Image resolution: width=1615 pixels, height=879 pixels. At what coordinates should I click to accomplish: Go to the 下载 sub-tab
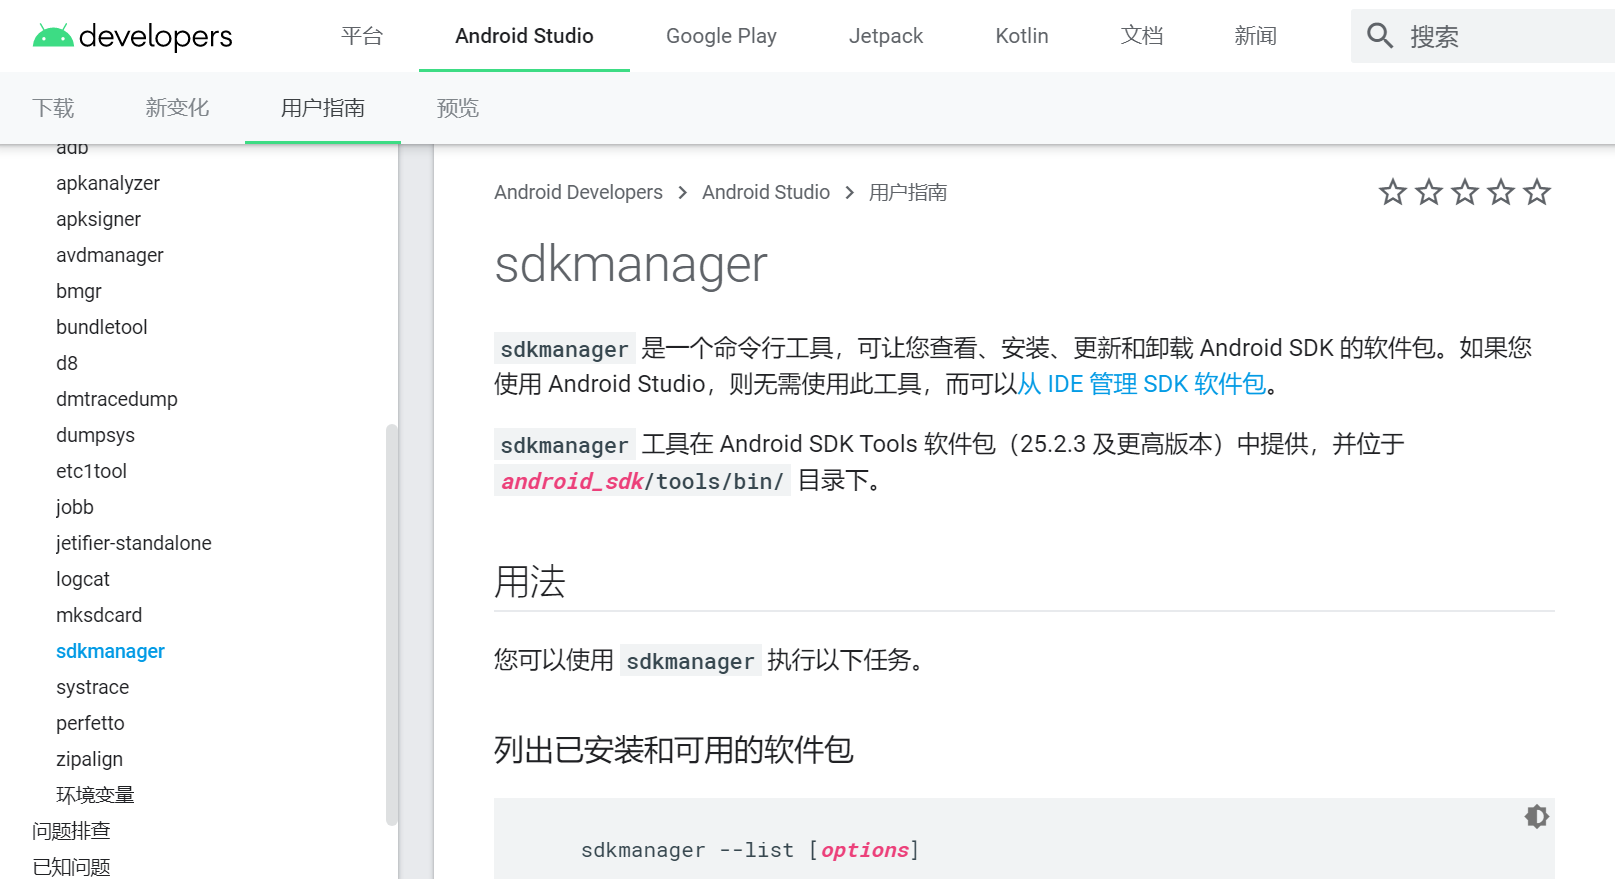53,108
